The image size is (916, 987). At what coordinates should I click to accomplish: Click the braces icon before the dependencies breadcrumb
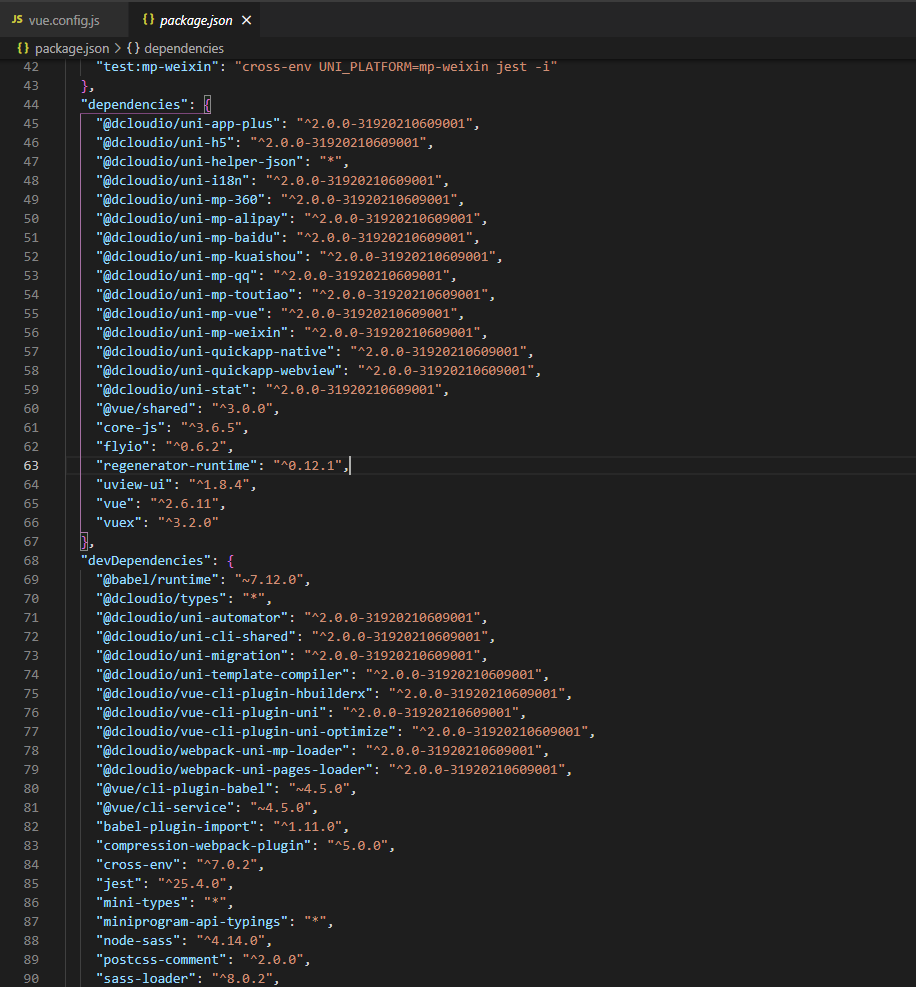133,48
